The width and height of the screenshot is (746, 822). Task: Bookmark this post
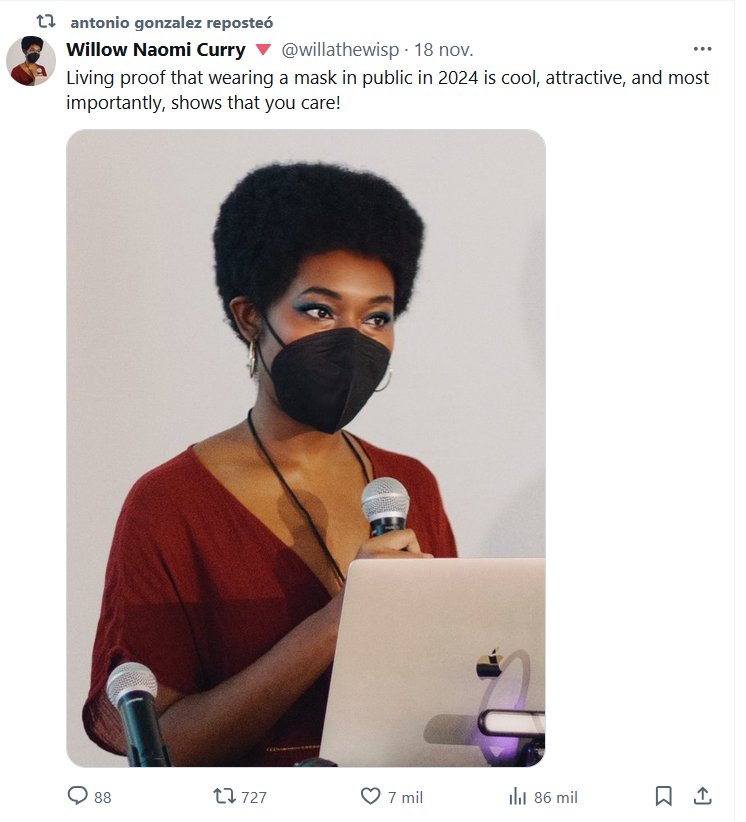[x=664, y=796]
